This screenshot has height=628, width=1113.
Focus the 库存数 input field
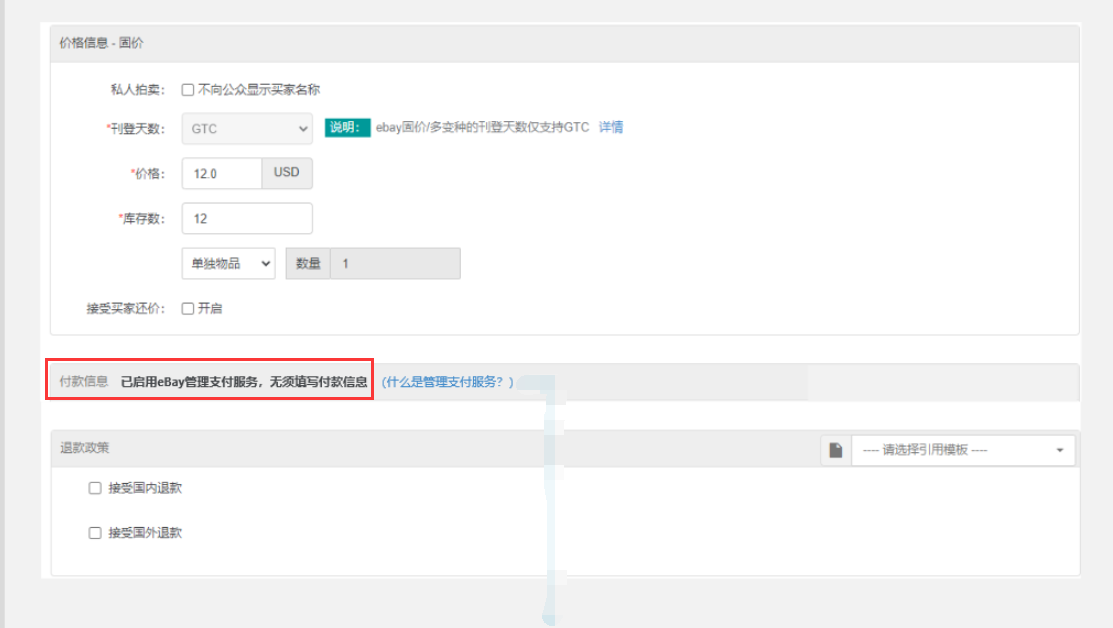click(247, 218)
